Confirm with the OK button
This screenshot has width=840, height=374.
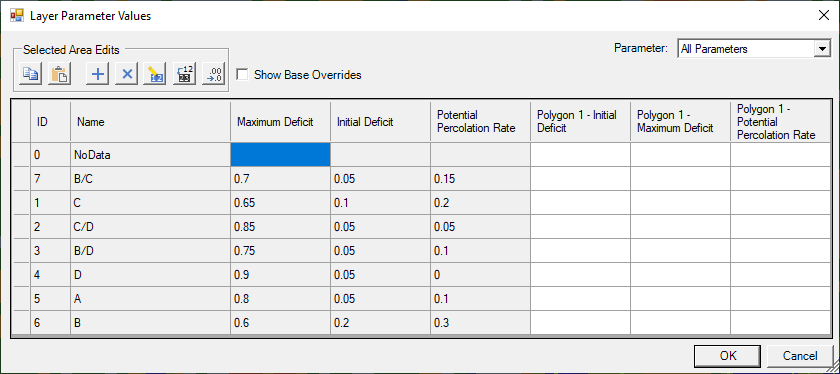(728, 356)
